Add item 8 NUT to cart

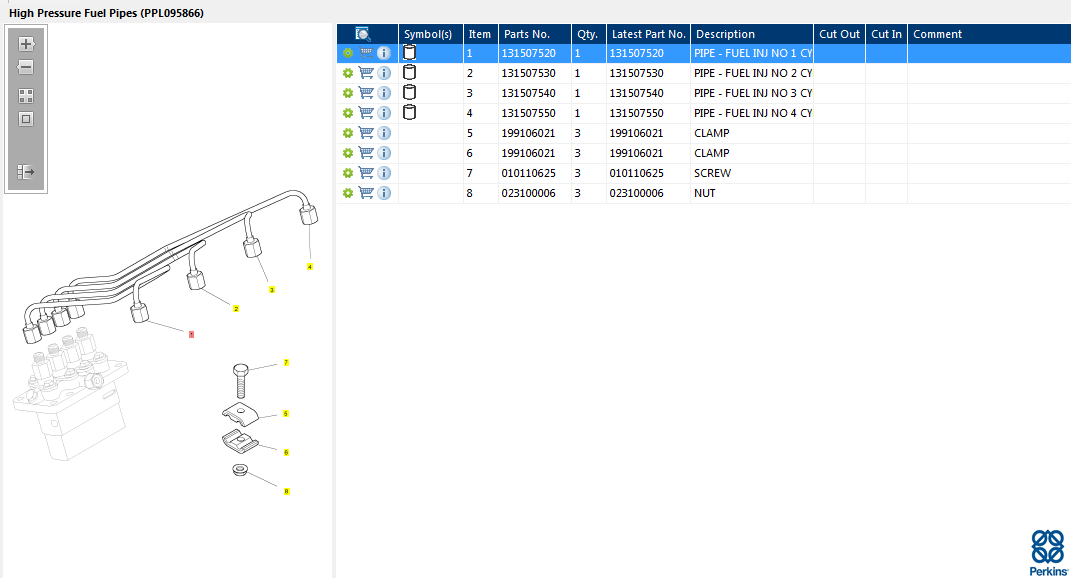point(366,193)
